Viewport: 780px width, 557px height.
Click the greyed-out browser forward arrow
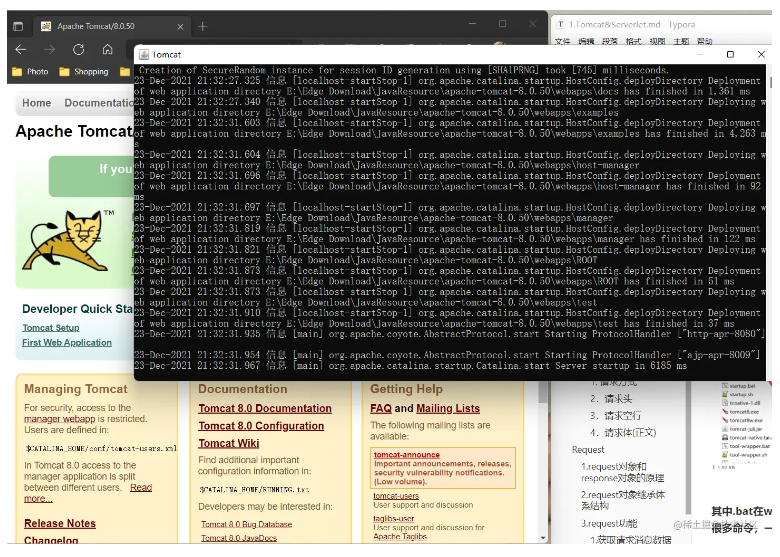pyautogui.click(x=49, y=49)
